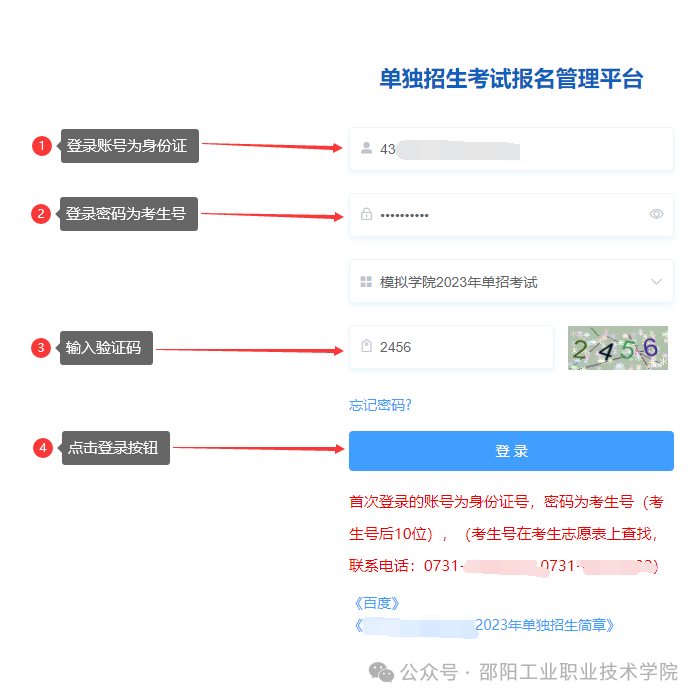Click the blue 登录 button
The height and width of the screenshot is (700, 700).
click(x=511, y=451)
